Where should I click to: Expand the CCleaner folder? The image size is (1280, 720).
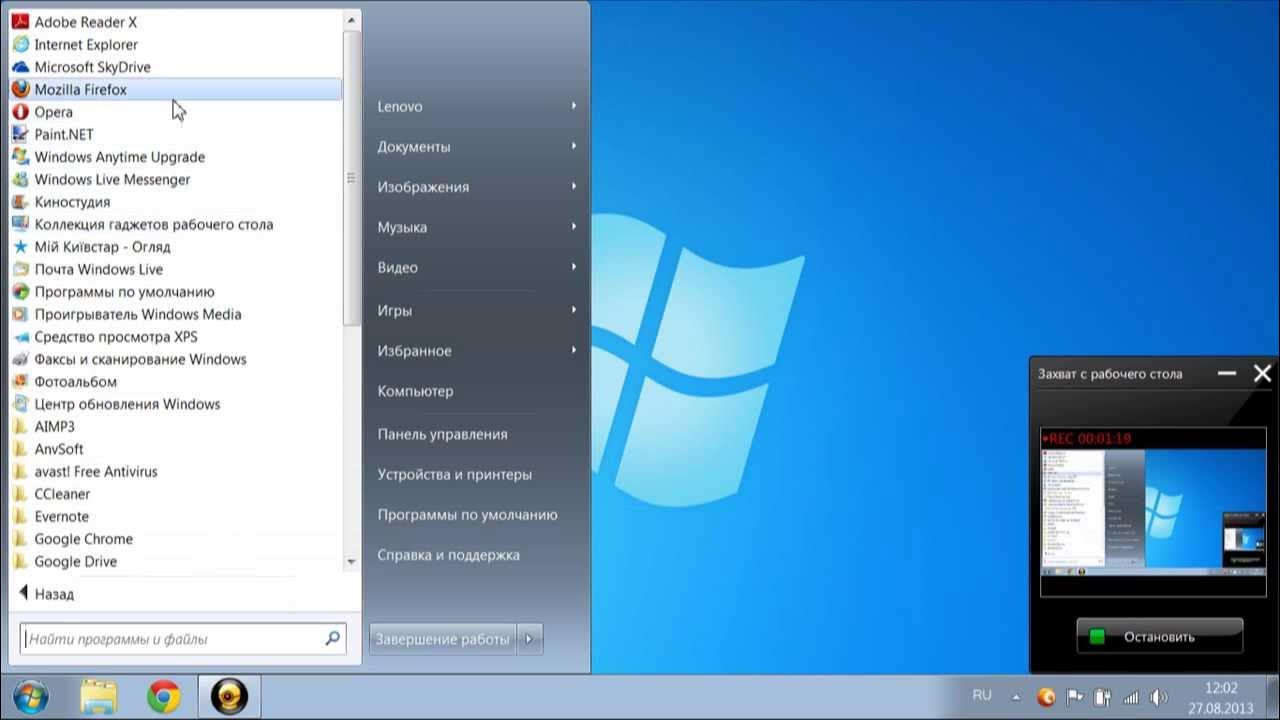(x=176, y=494)
